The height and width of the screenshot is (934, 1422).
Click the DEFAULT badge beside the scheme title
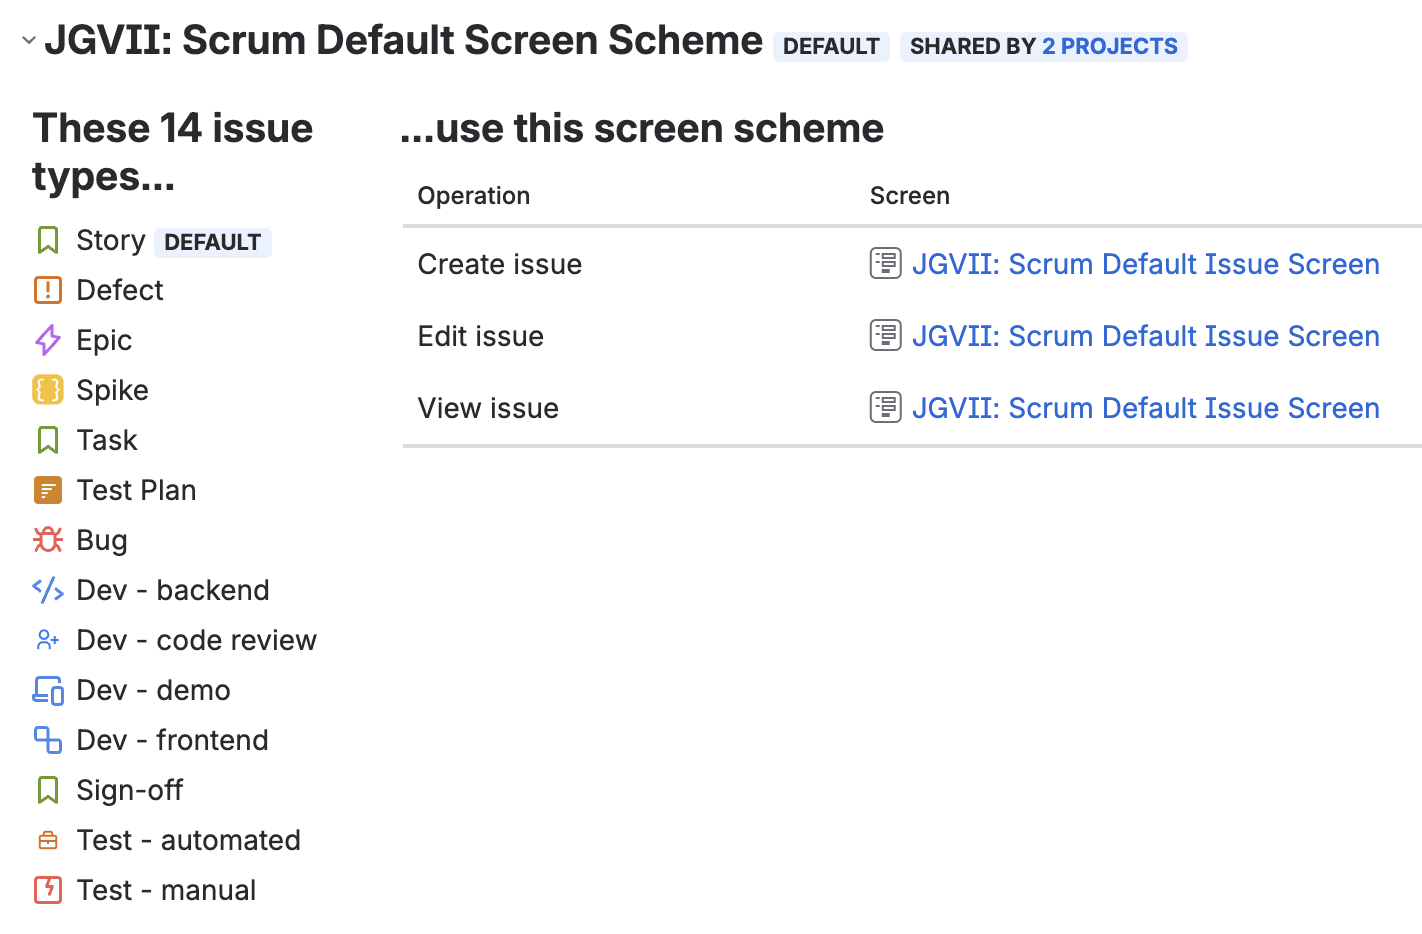[x=831, y=47]
